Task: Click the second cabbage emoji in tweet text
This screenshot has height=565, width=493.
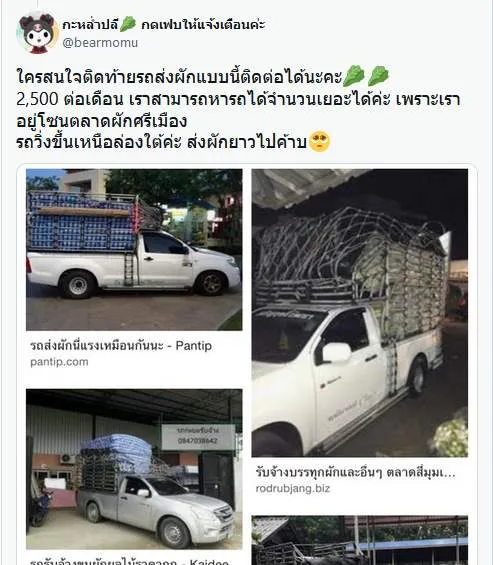Action: click(377, 76)
